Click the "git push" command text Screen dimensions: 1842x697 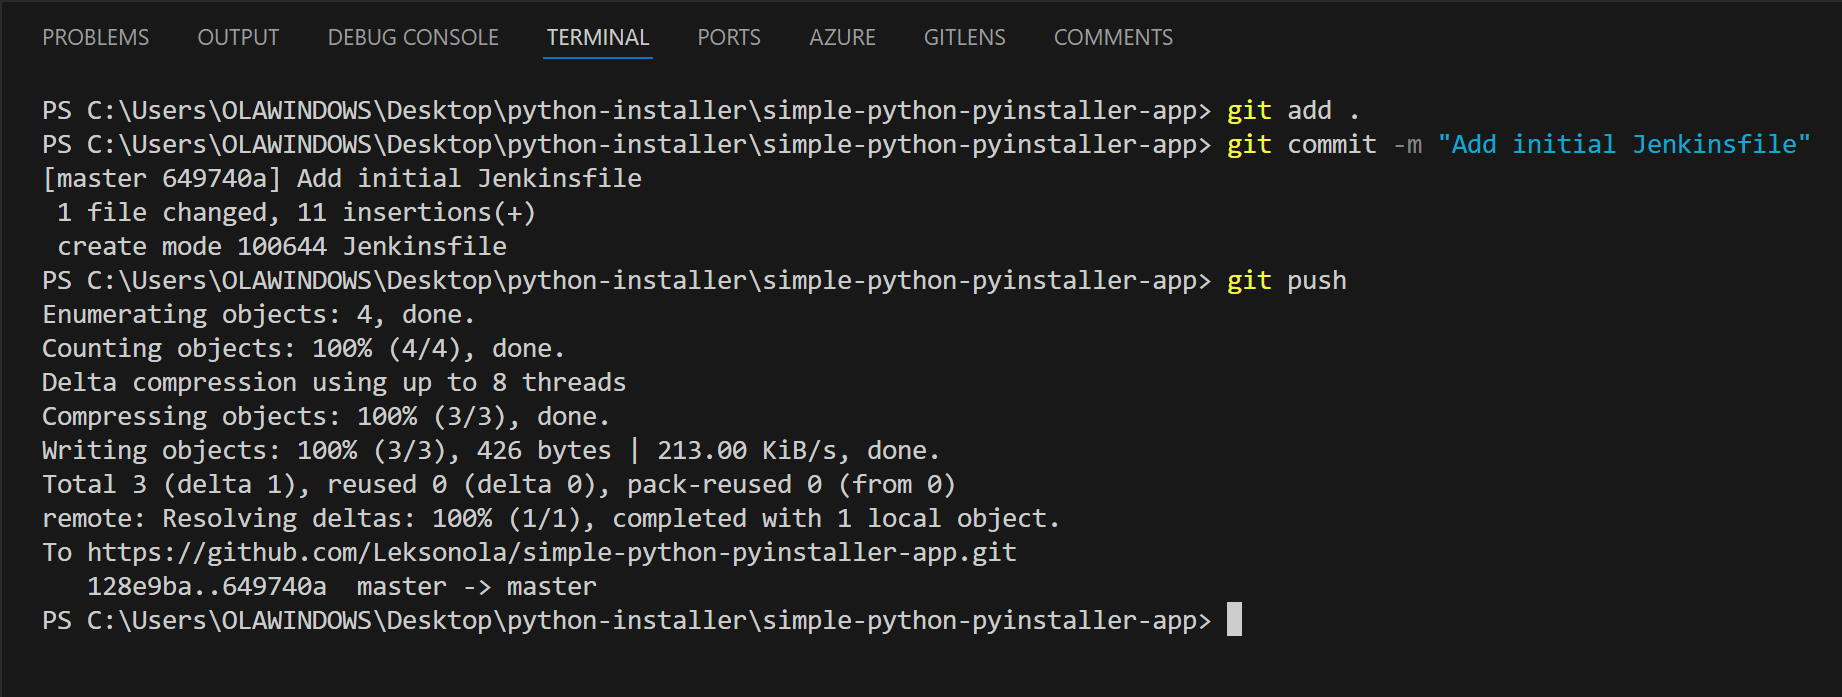pos(1287,280)
